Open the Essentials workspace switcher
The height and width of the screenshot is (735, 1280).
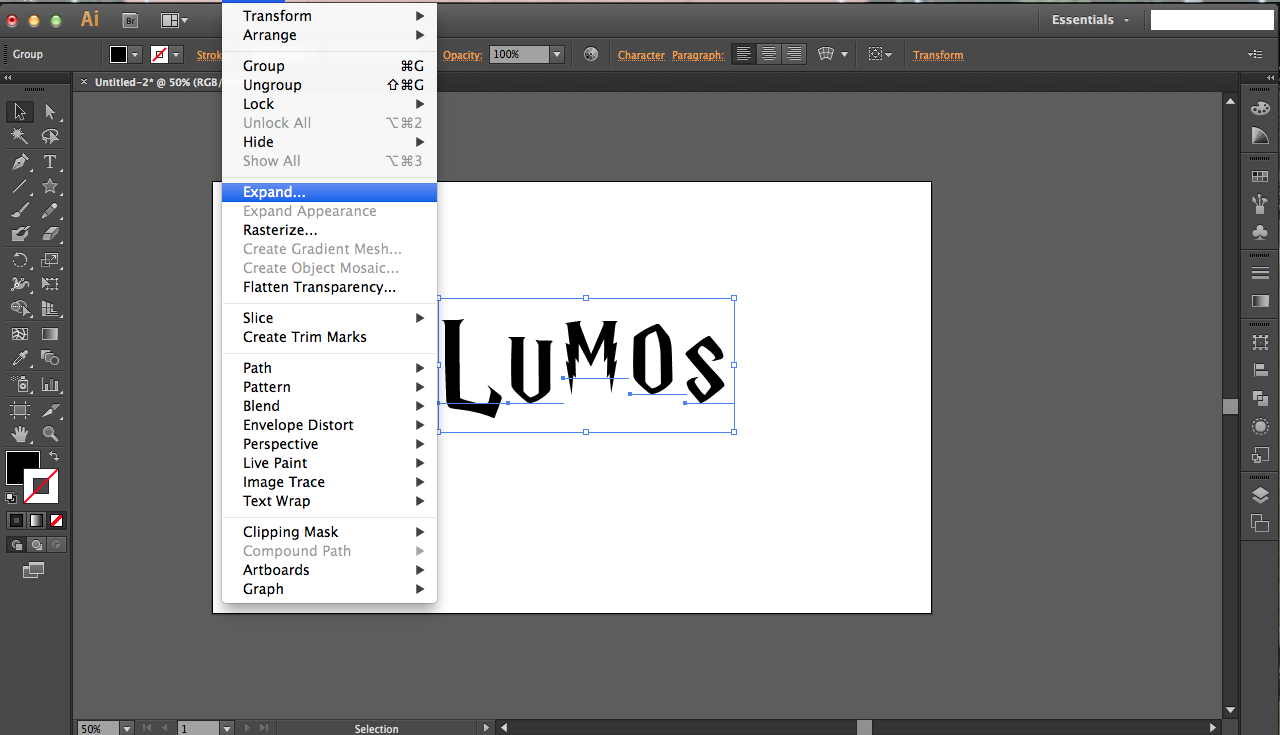pos(1090,20)
